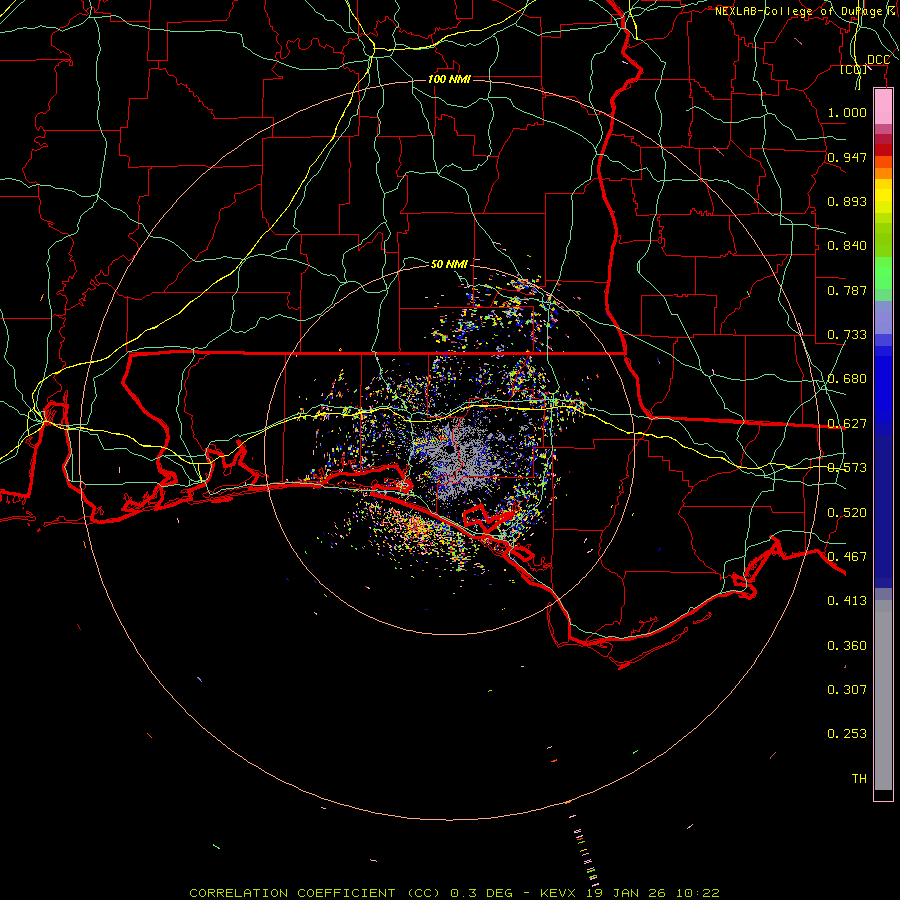Click the 0.360 legend value
This screenshot has width=900, height=900.
pyautogui.click(x=846, y=645)
